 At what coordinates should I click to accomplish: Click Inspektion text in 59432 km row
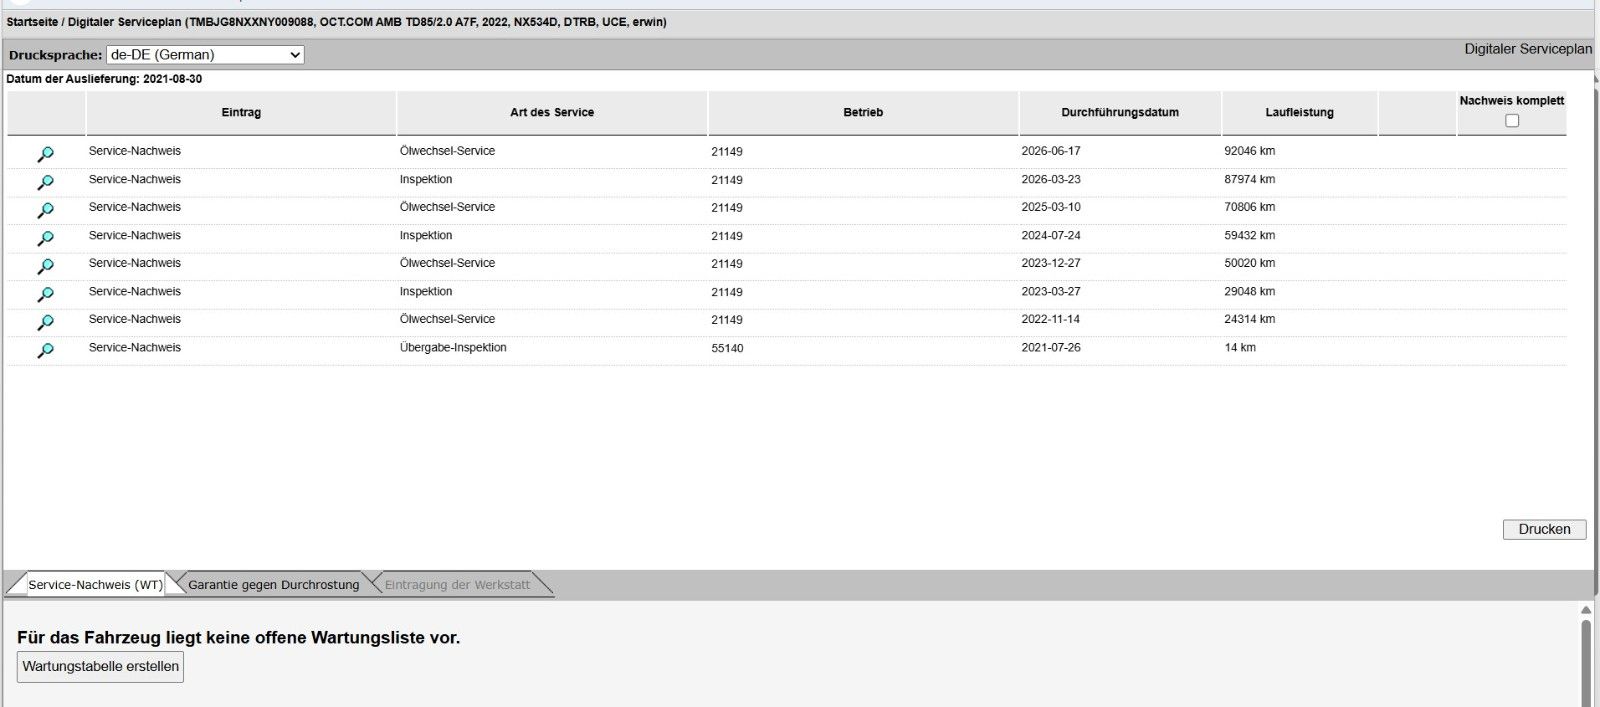point(426,235)
